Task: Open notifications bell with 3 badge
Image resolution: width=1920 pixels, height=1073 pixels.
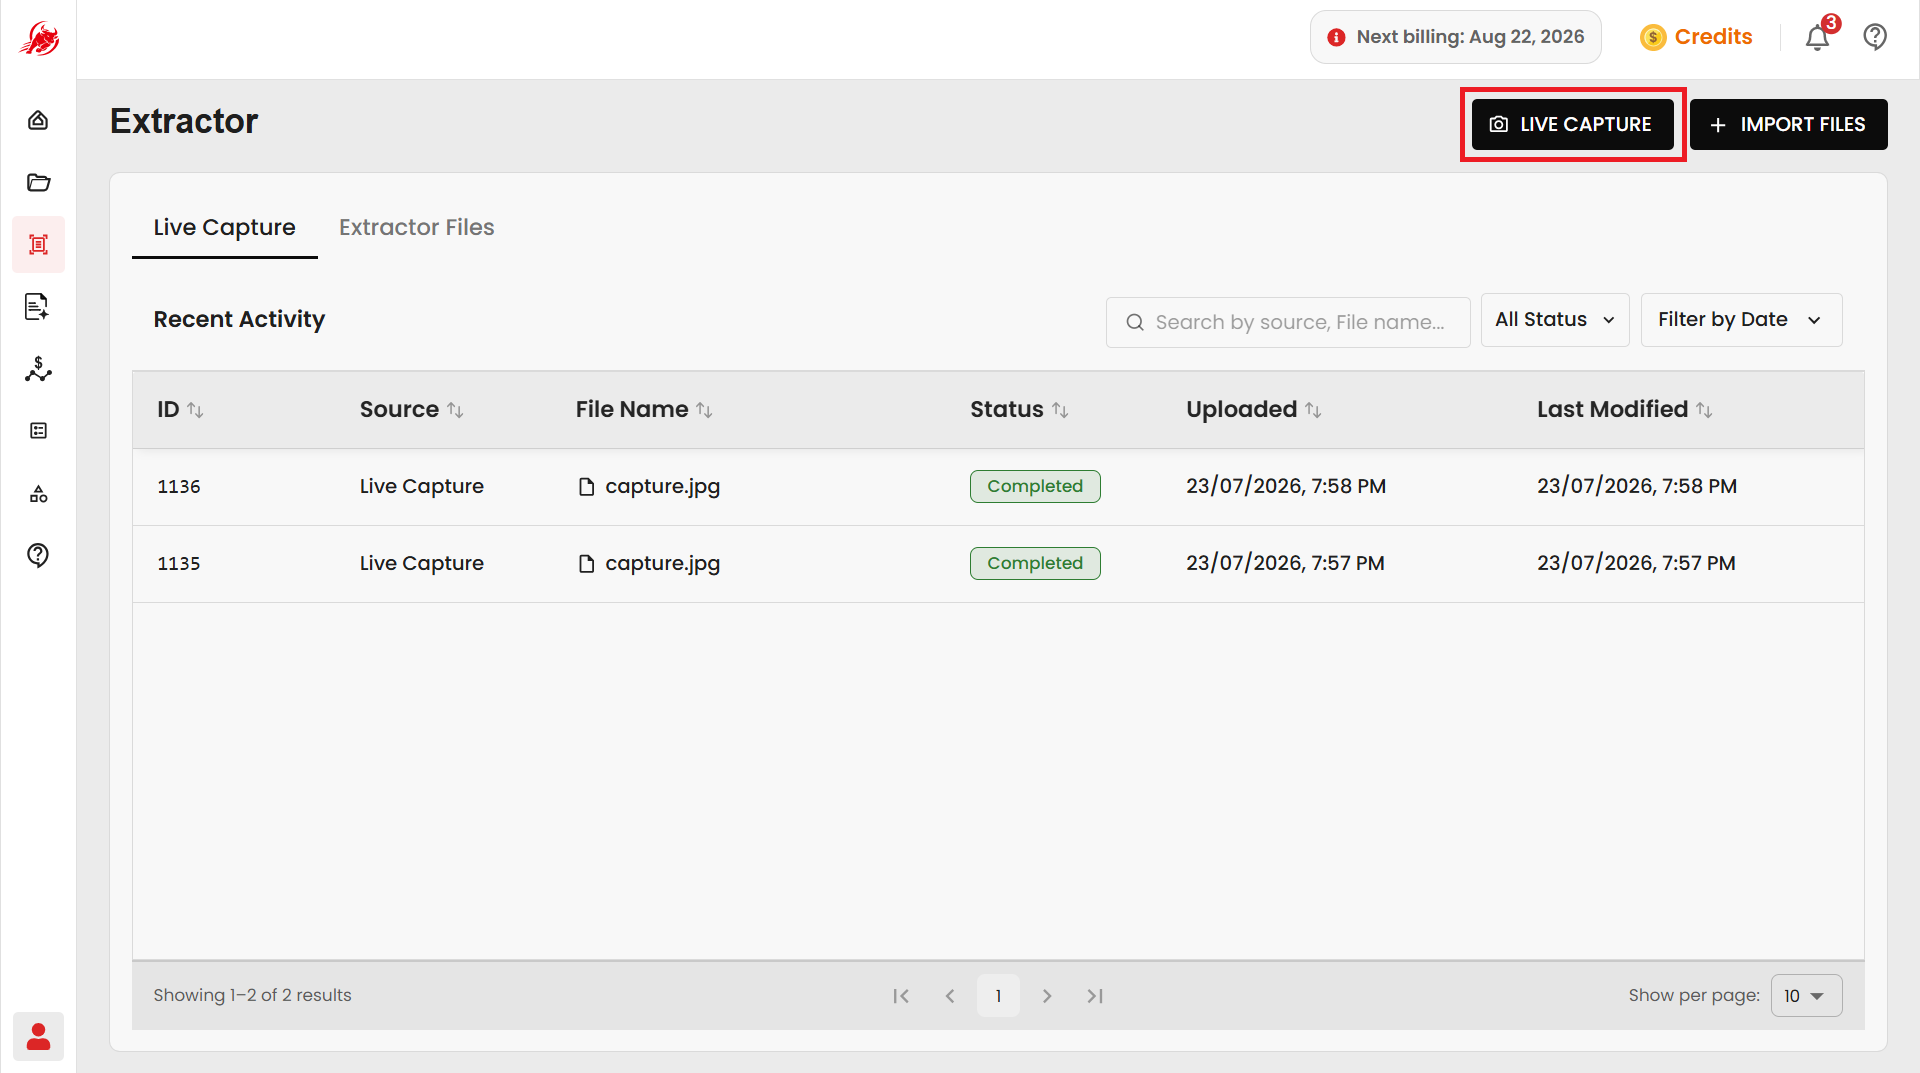Action: click(x=1818, y=37)
